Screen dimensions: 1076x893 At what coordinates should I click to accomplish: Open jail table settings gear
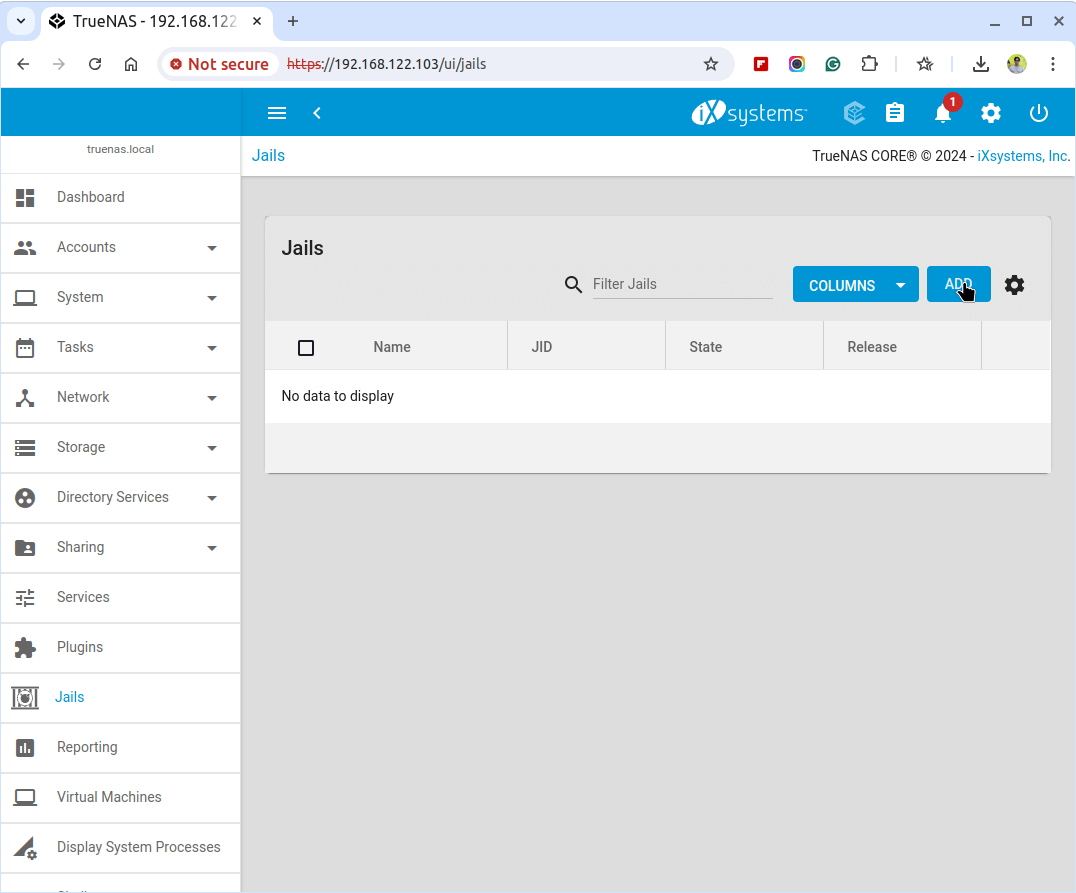pos(1014,285)
